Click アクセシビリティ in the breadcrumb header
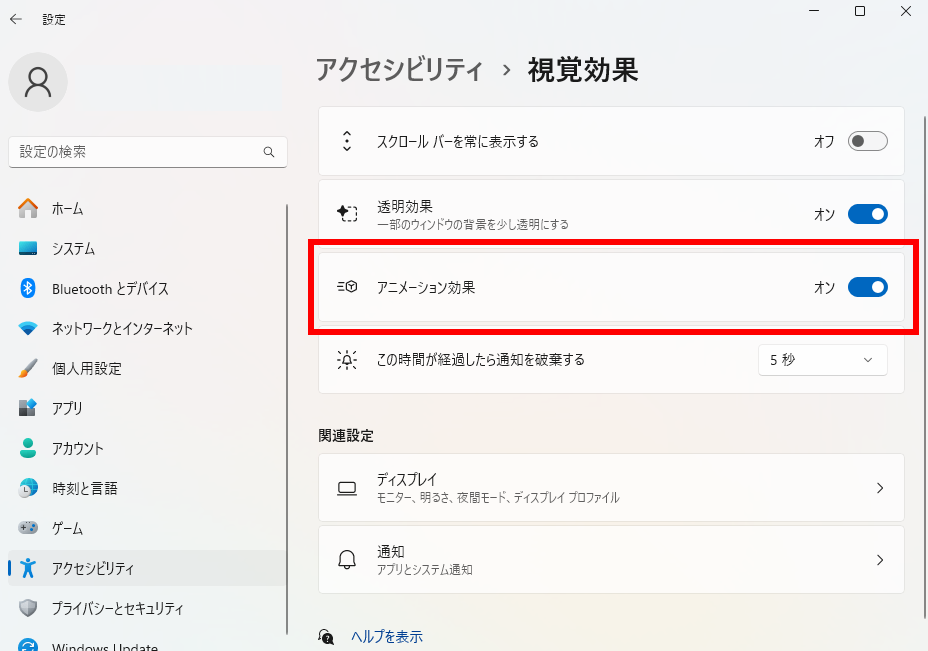The image size is (928, 651). [x=398, y=70]
